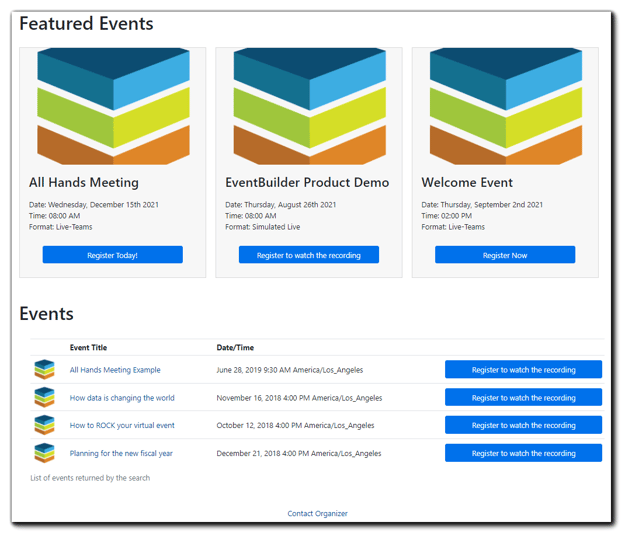The width and height of the screenshot is (632, 543).
Task: Open the How to ROCK your virtual event link
Action: (122, 425)
